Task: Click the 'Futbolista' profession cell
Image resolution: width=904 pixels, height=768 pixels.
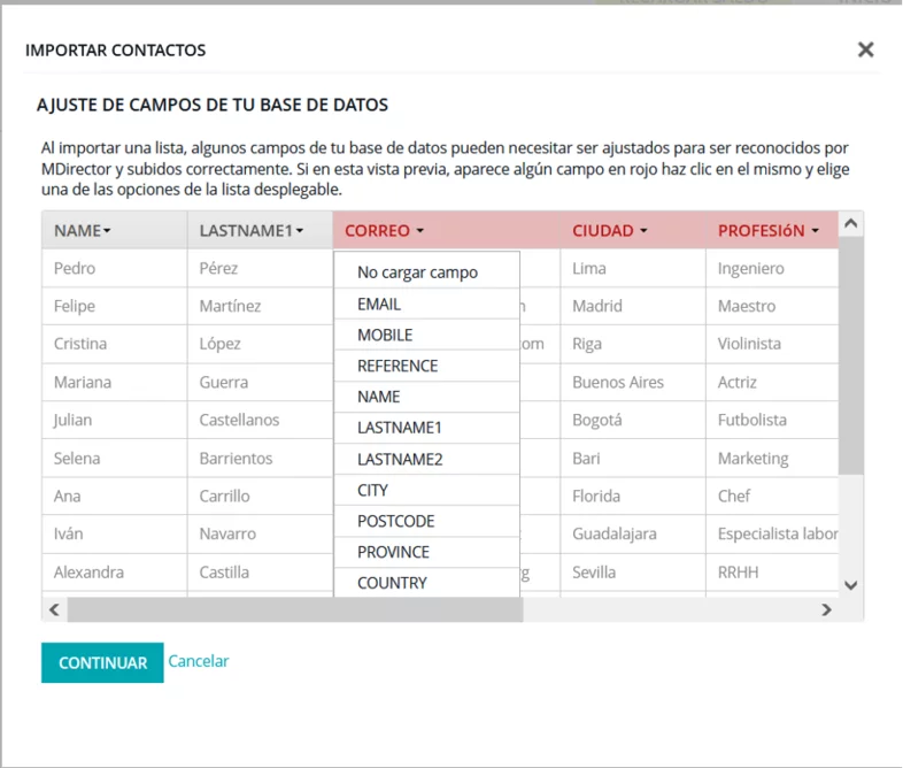Action: click(772, 420)
